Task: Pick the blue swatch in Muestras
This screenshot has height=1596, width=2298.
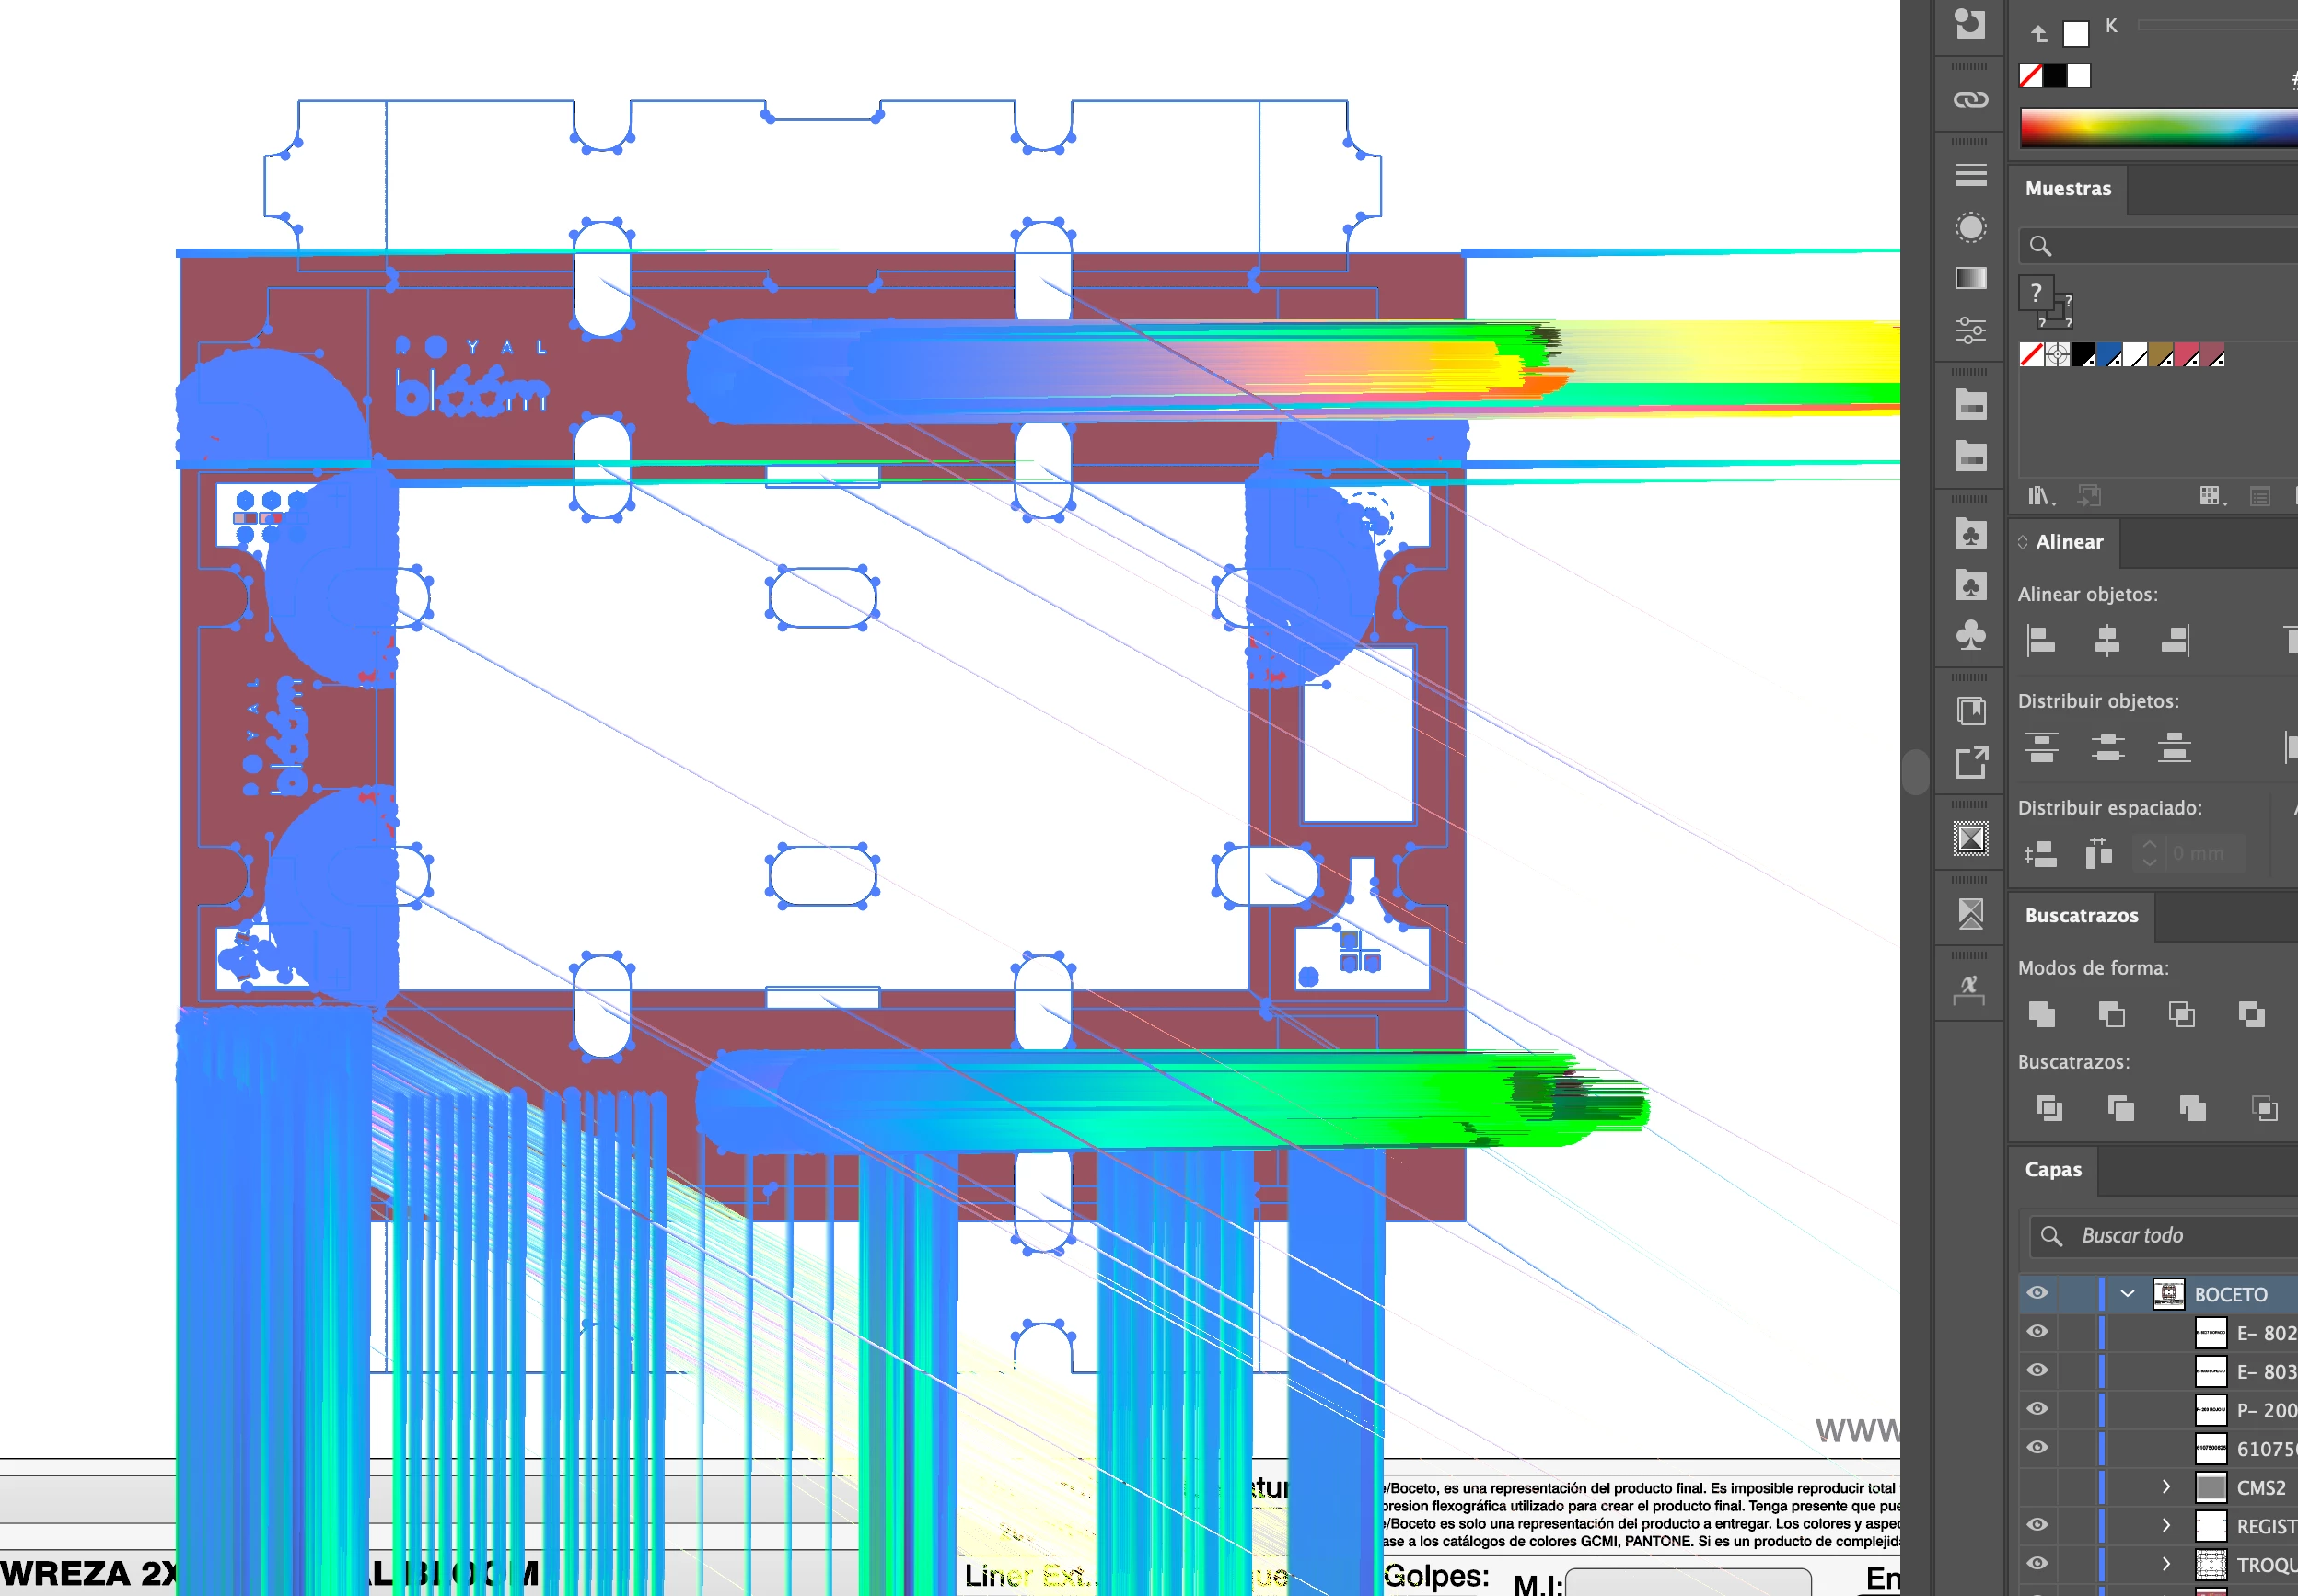Action: [2109, 355]
